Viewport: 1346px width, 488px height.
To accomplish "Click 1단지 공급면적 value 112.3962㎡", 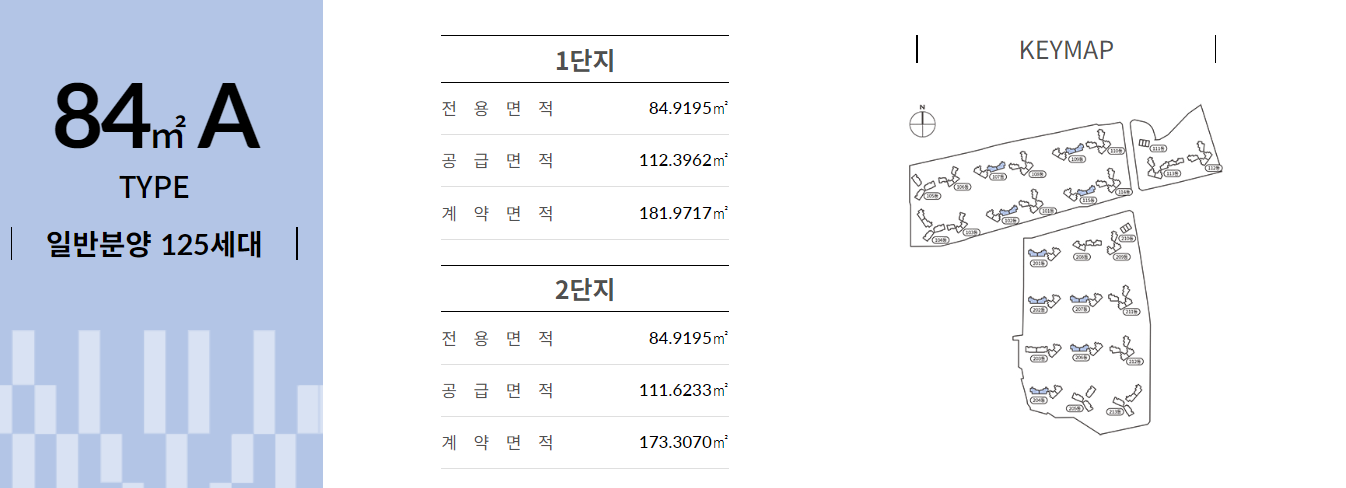I will (x=684, y=160).
